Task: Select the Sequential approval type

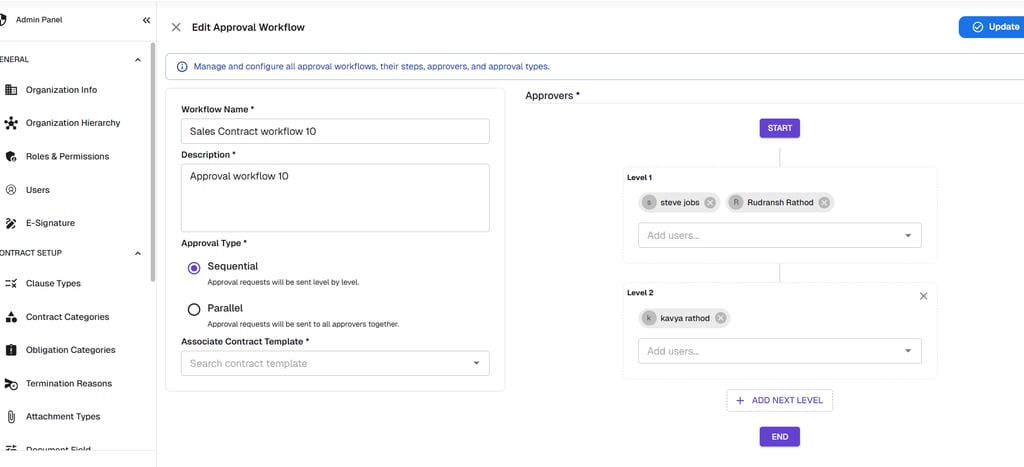Action: click(x=194, y=267)
